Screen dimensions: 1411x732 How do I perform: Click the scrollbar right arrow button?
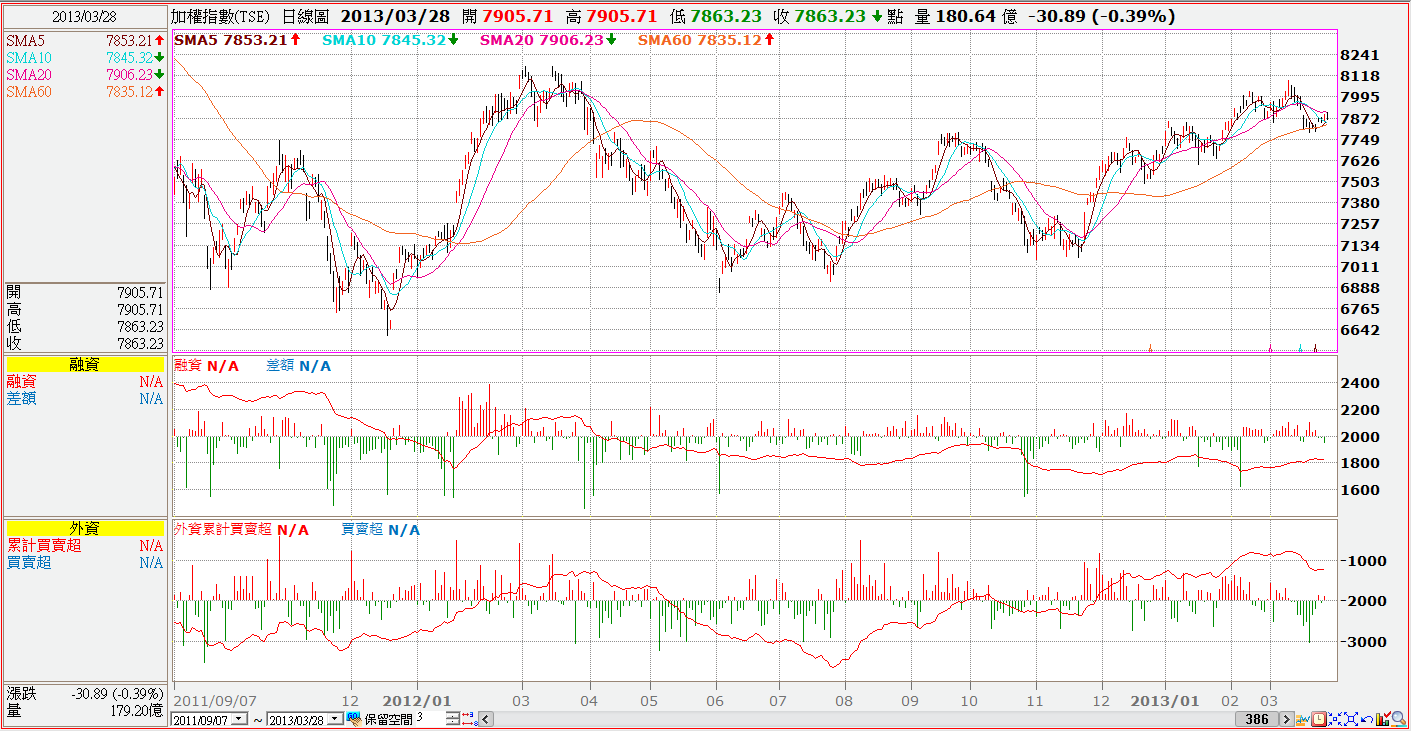pyautogui.click(x=1287, y=719)
